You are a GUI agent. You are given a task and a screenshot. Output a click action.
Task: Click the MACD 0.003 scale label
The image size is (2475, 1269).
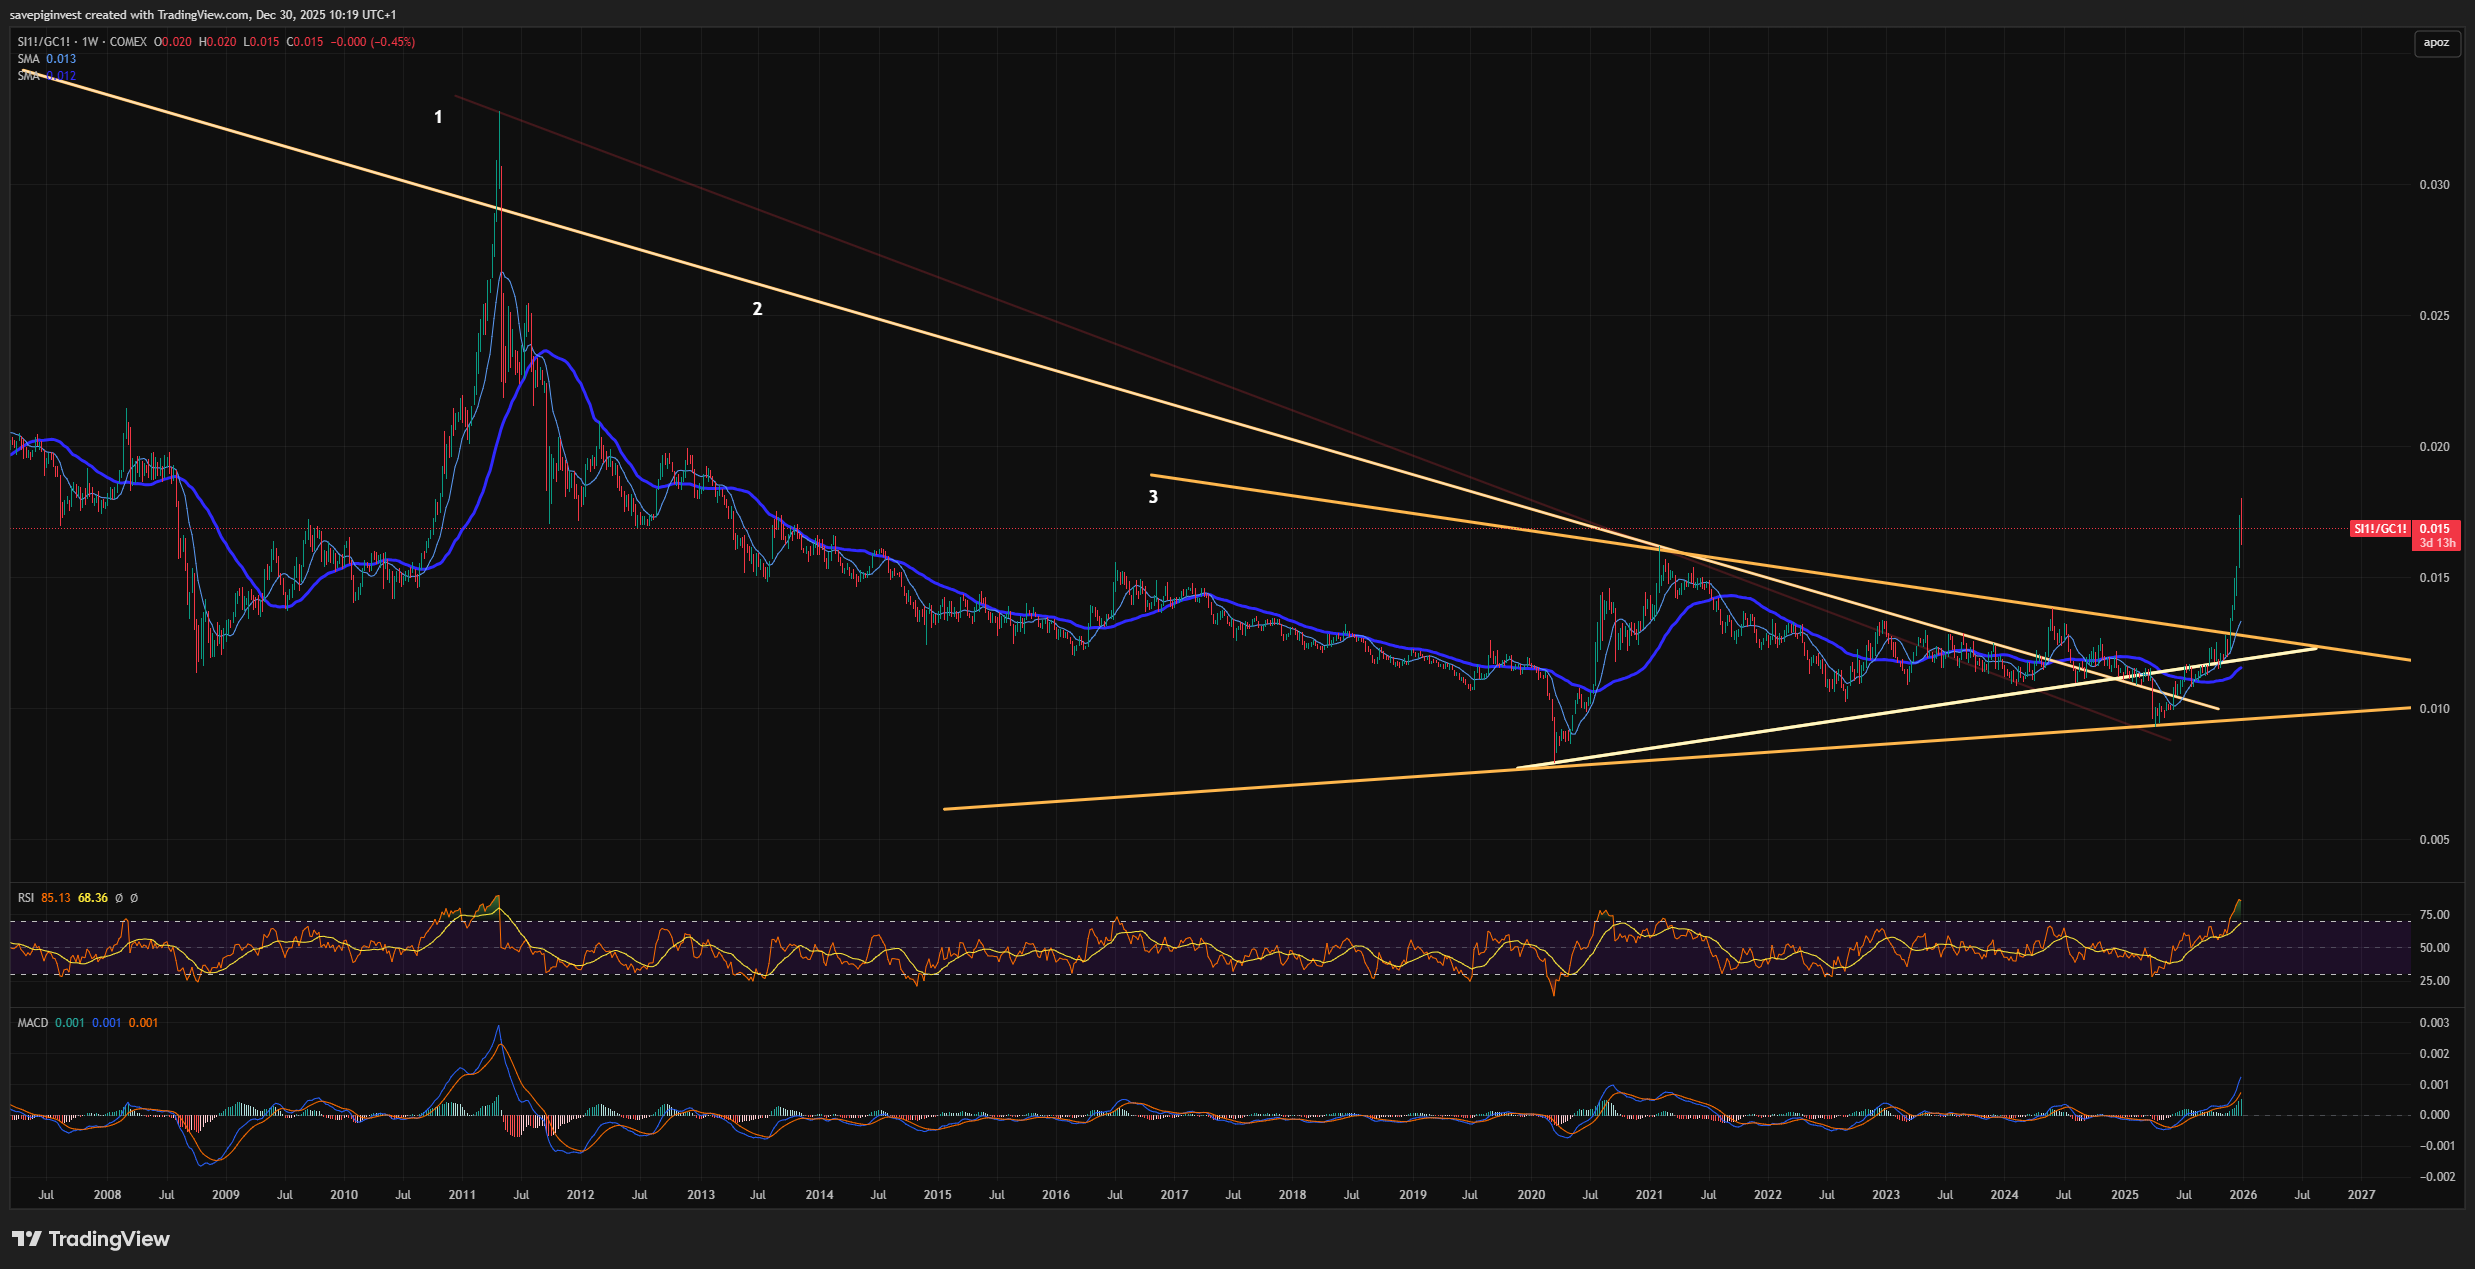click(2434, 1023)
